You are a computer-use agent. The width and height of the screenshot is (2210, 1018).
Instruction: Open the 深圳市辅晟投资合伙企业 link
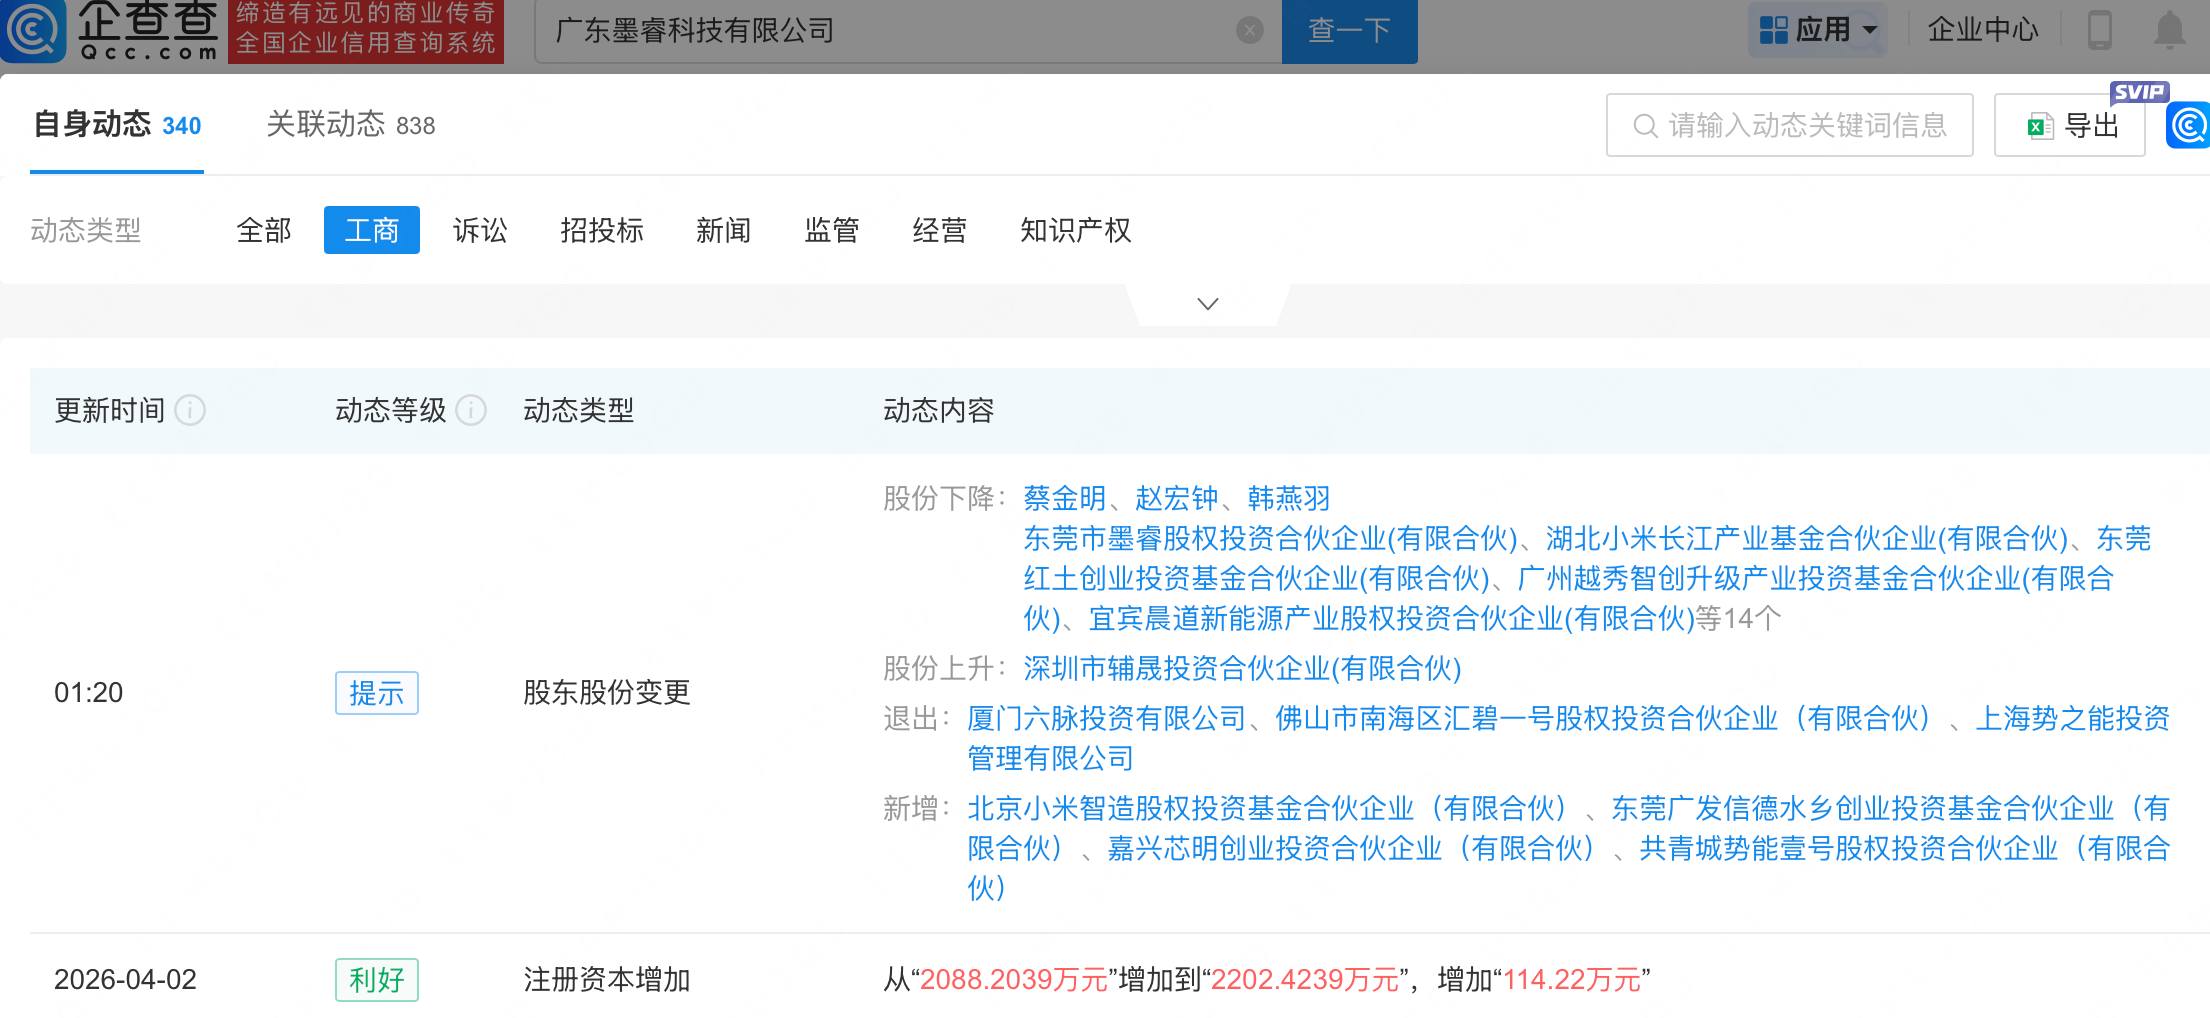click(x=1242, y=668)
